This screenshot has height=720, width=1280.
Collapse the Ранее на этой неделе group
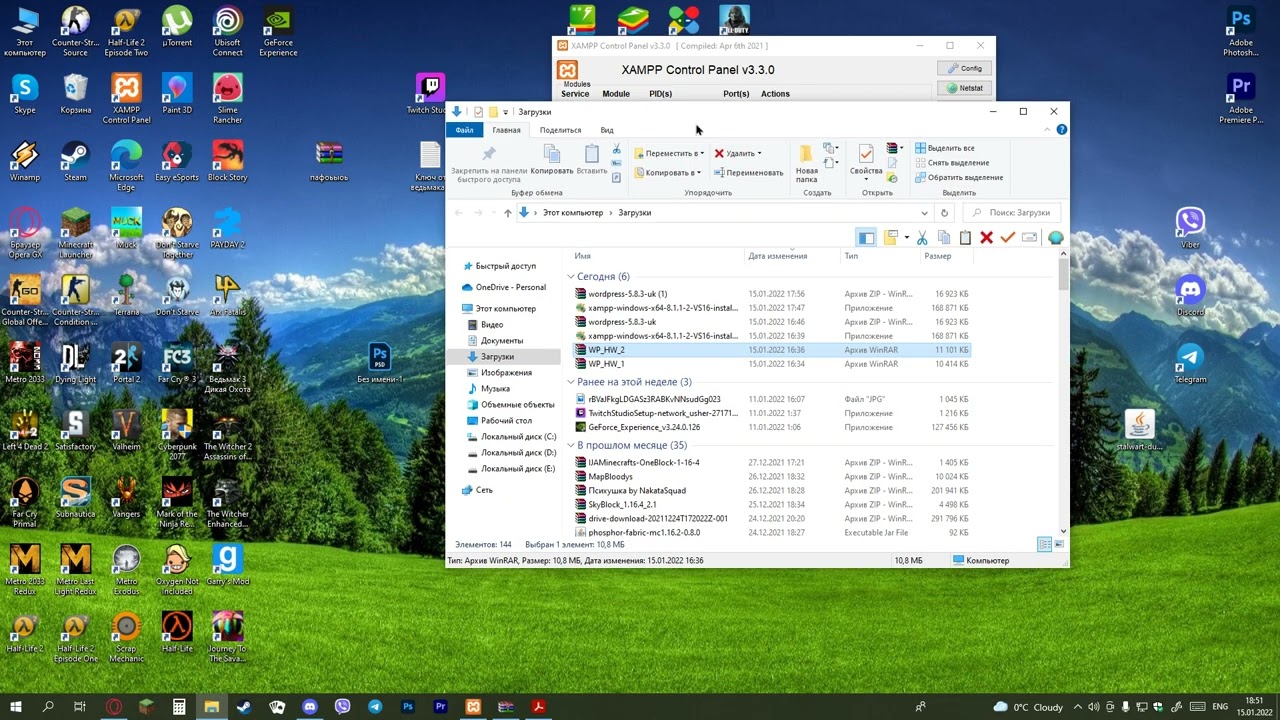(571, 382)
